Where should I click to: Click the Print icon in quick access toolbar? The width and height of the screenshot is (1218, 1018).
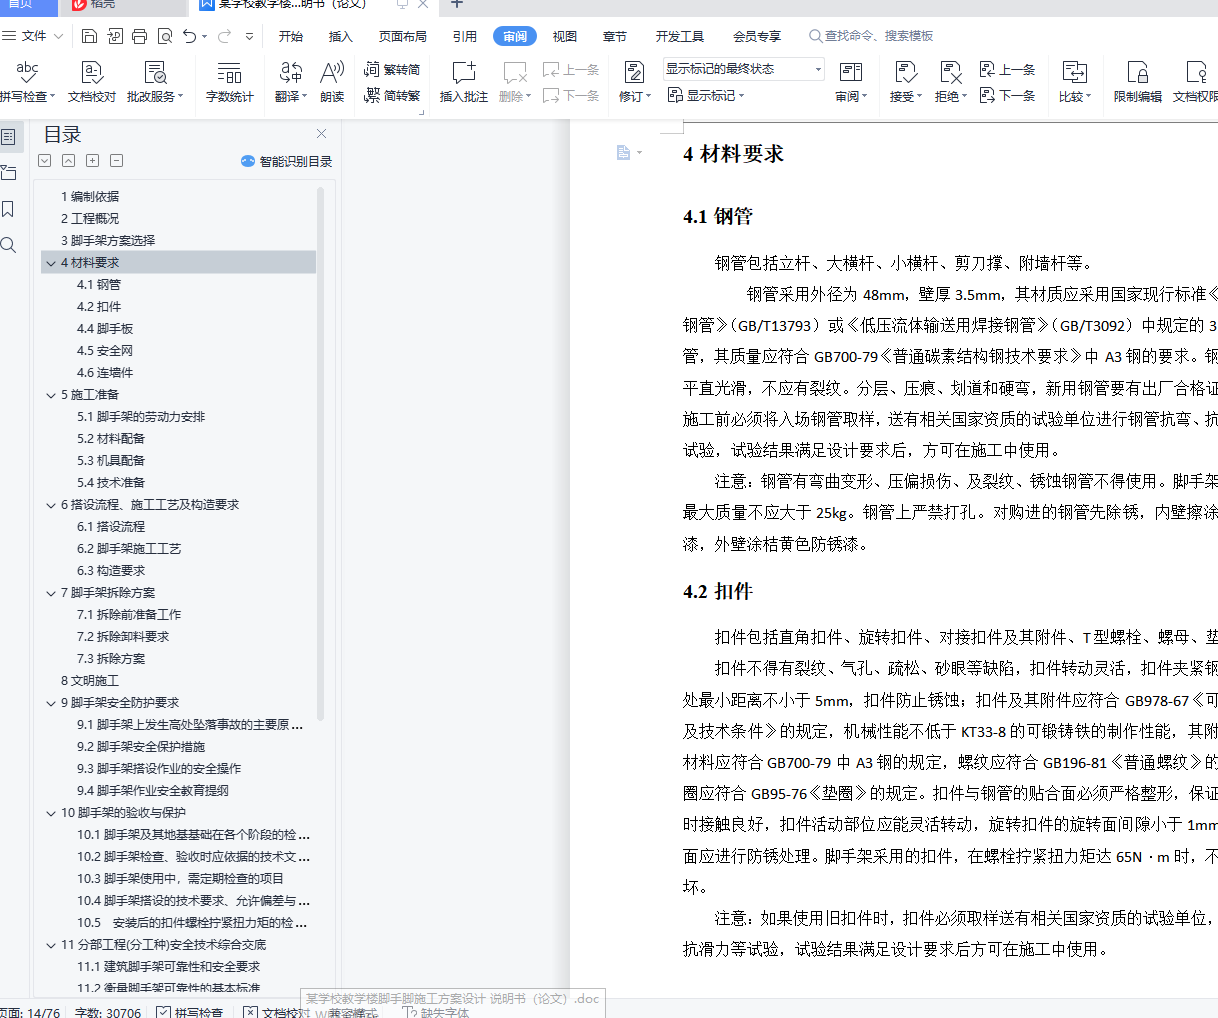[x=139, y=36]
